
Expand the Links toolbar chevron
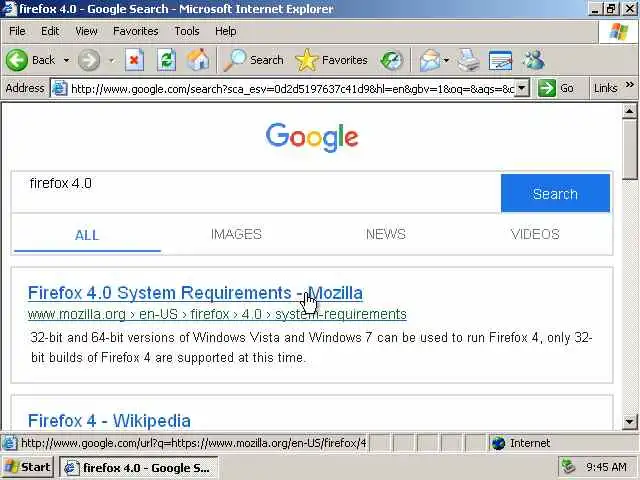pos(629,85)
